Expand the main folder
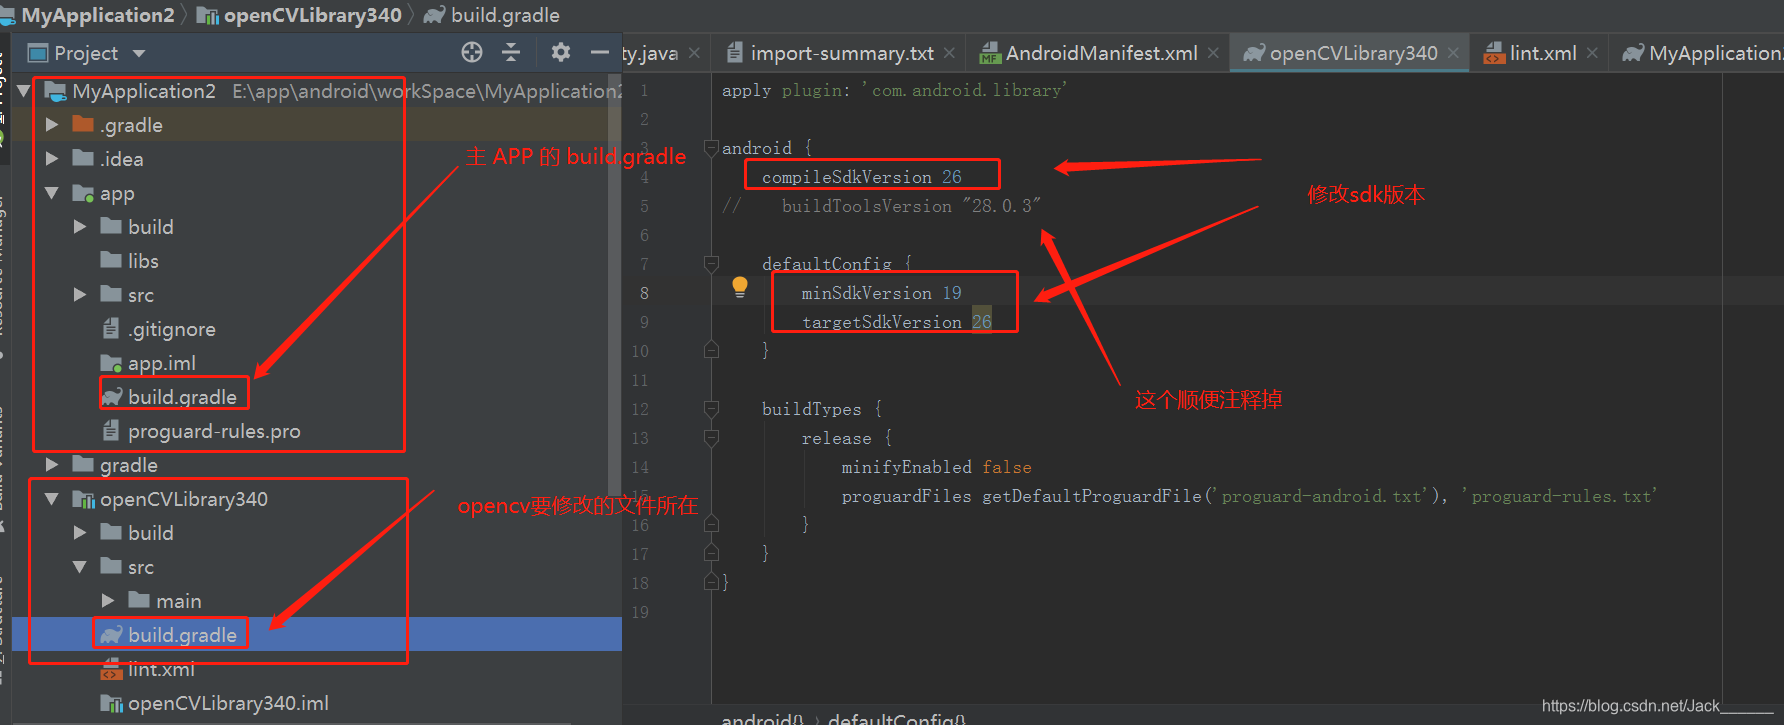Viewport: 1784px width, 725px height. coord(108,601)
